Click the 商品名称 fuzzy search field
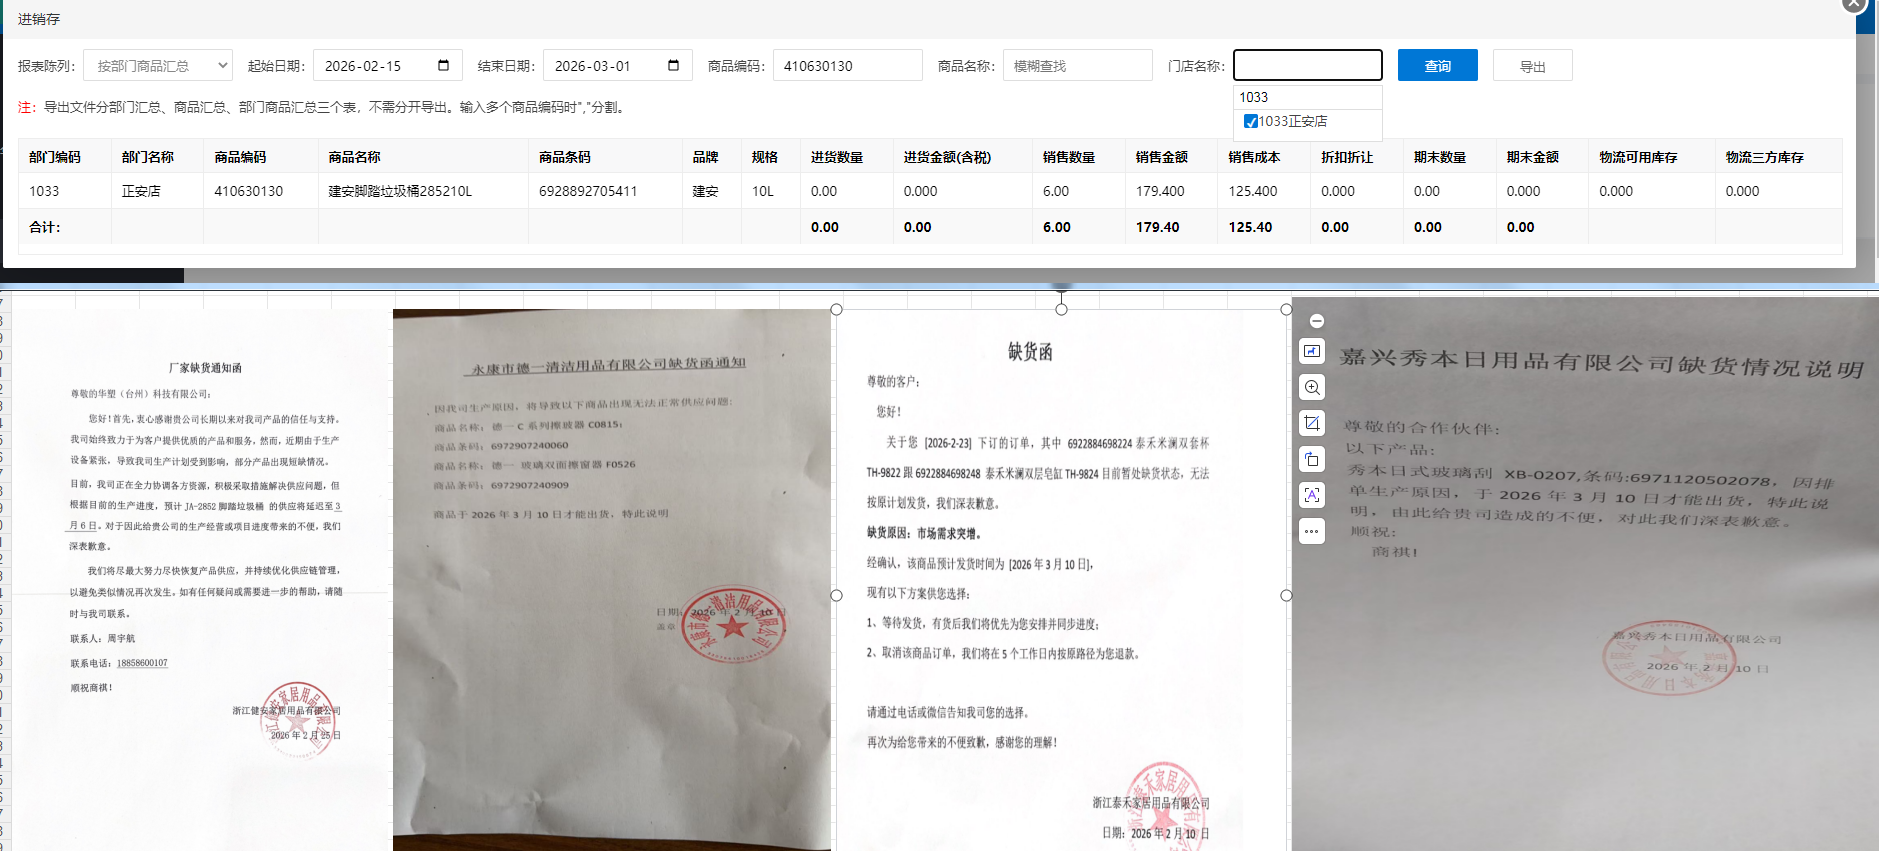This screenshot has height=851, width=1879. pyautogui.click(x=1077, y=66)
